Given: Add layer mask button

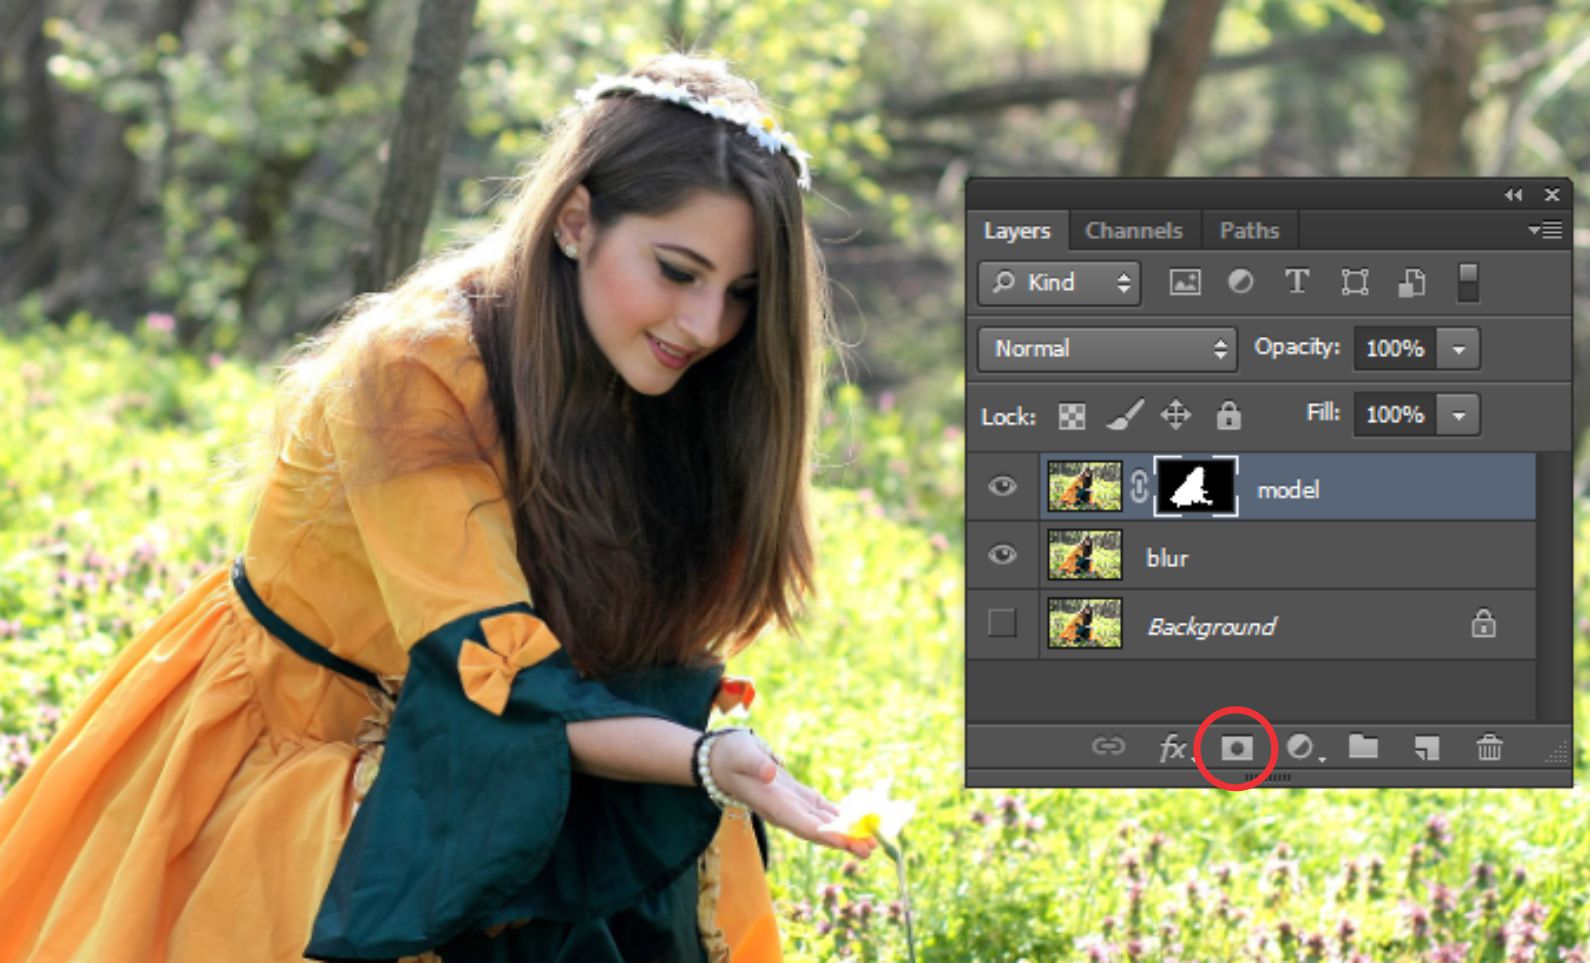Looking at the screenshot, I should pos(1237,748).
